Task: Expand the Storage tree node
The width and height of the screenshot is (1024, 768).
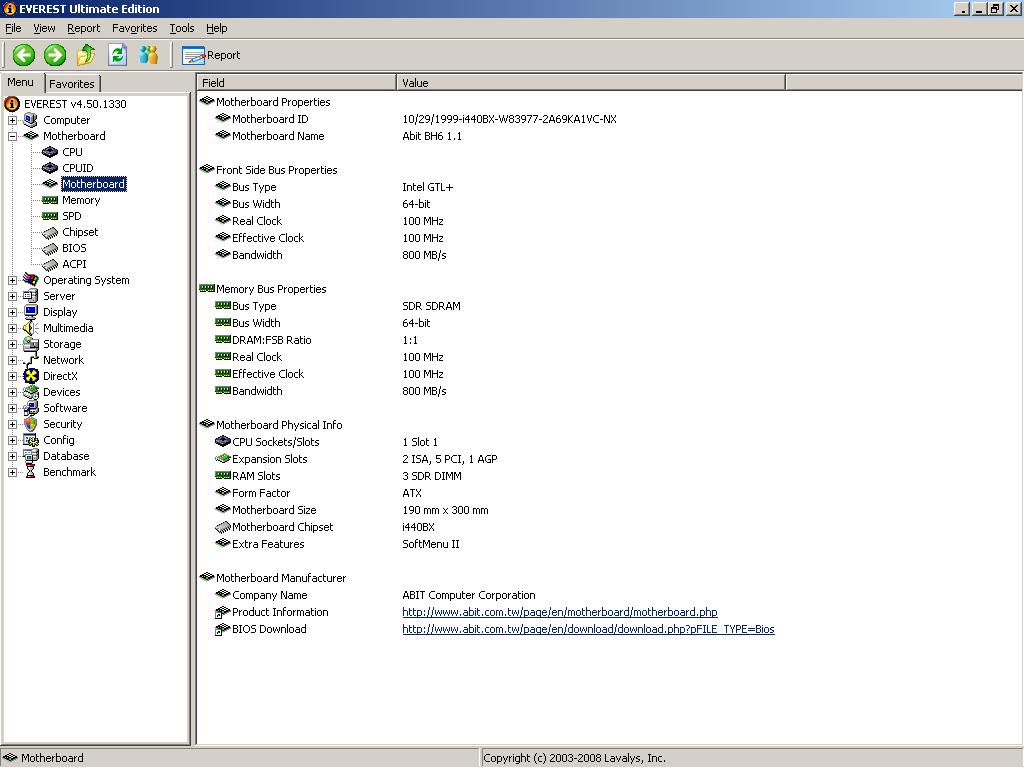Action: 12,344
